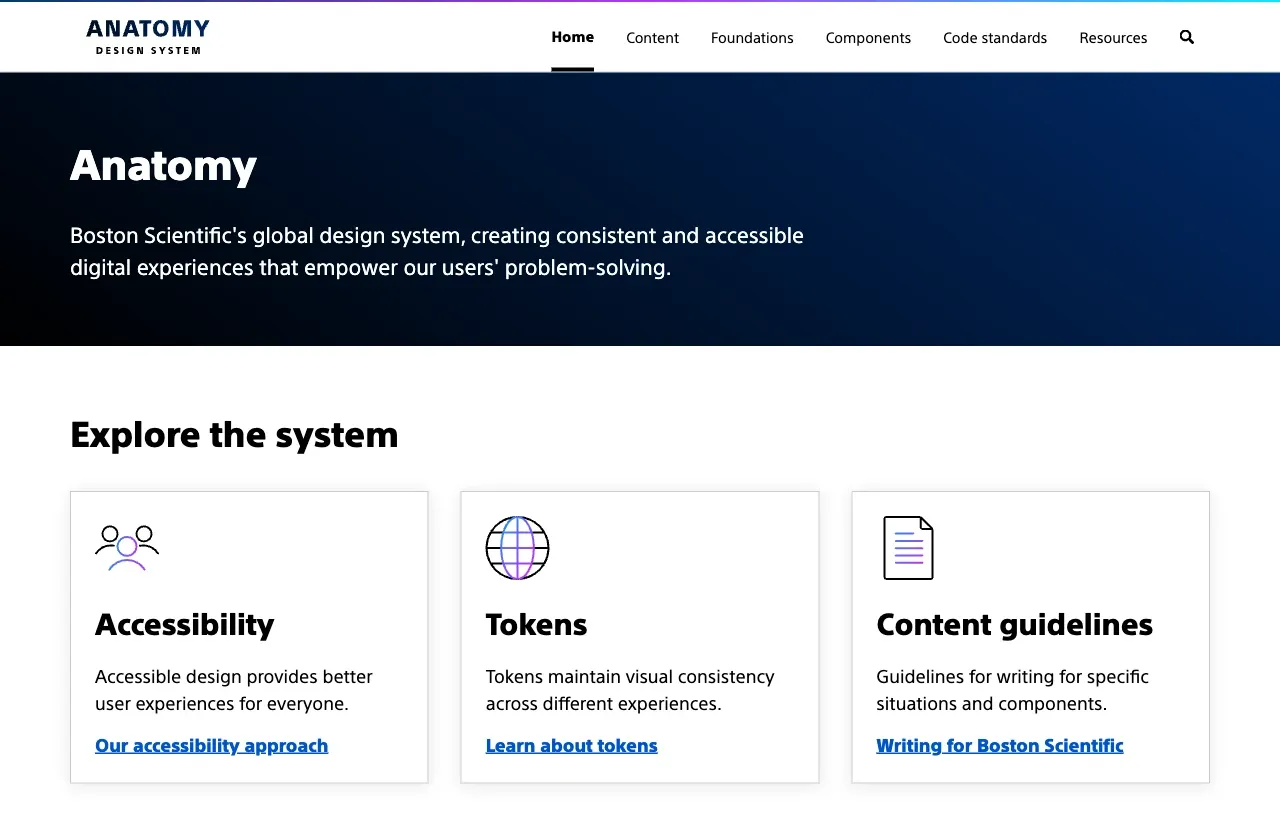Click the Anatomy hero title

pos(163,165)
